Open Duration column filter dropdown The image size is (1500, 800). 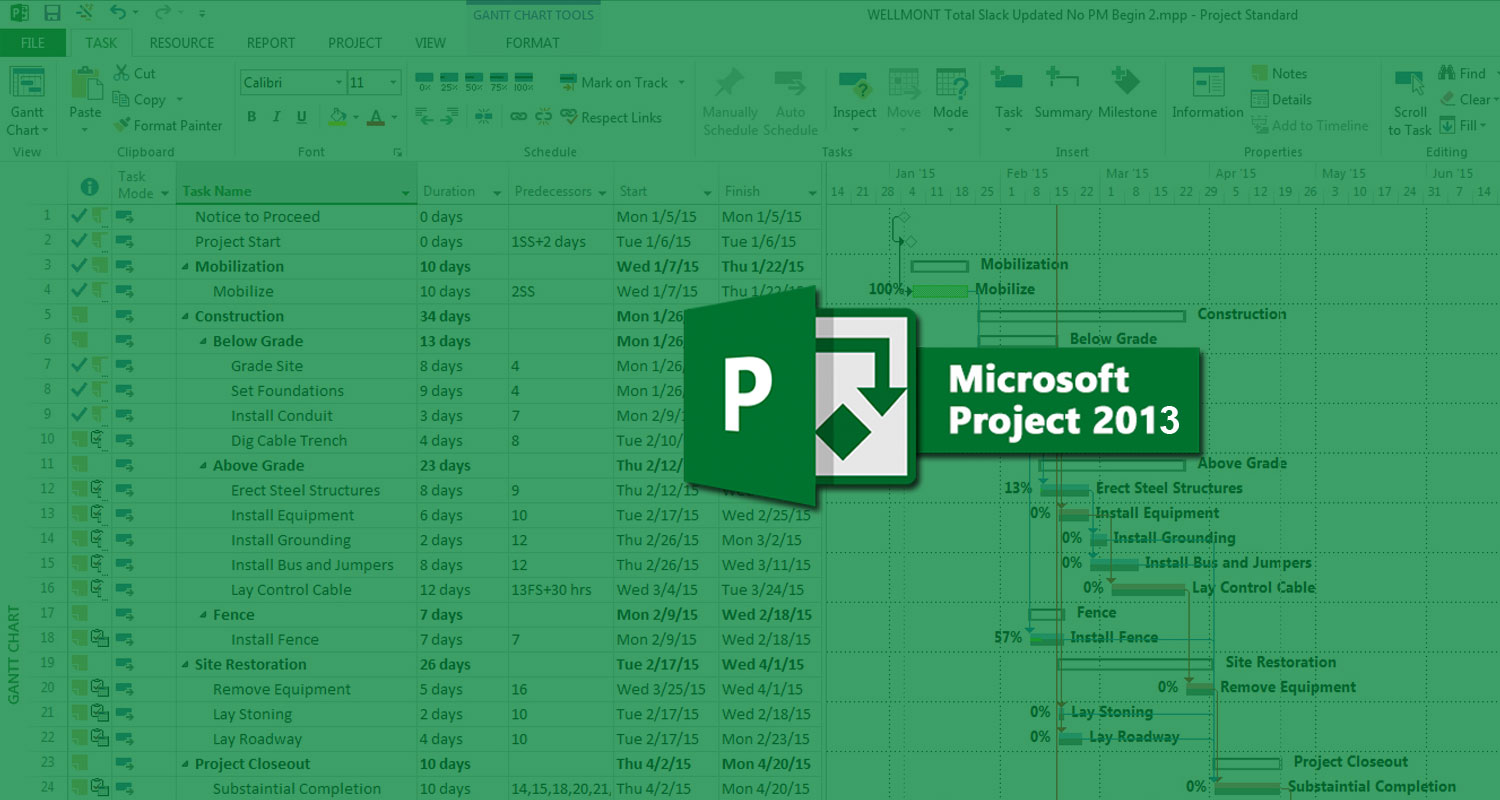497,192
